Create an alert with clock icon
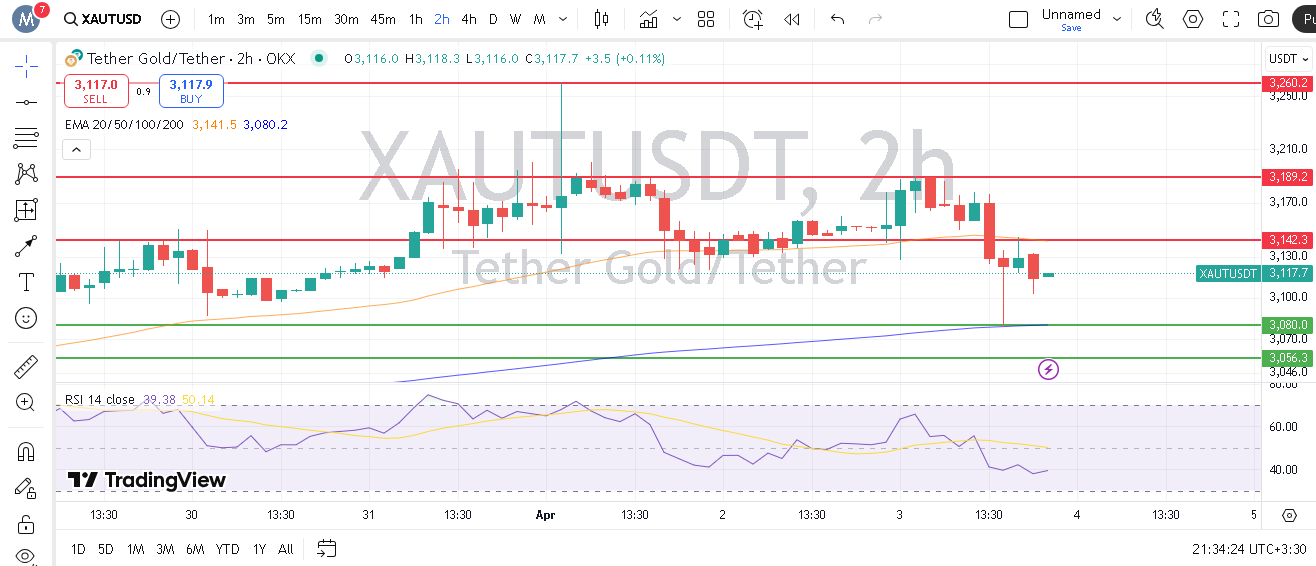Image resolution: width=1316 pixels, height=566 pixels. click(x=753, y=19)
